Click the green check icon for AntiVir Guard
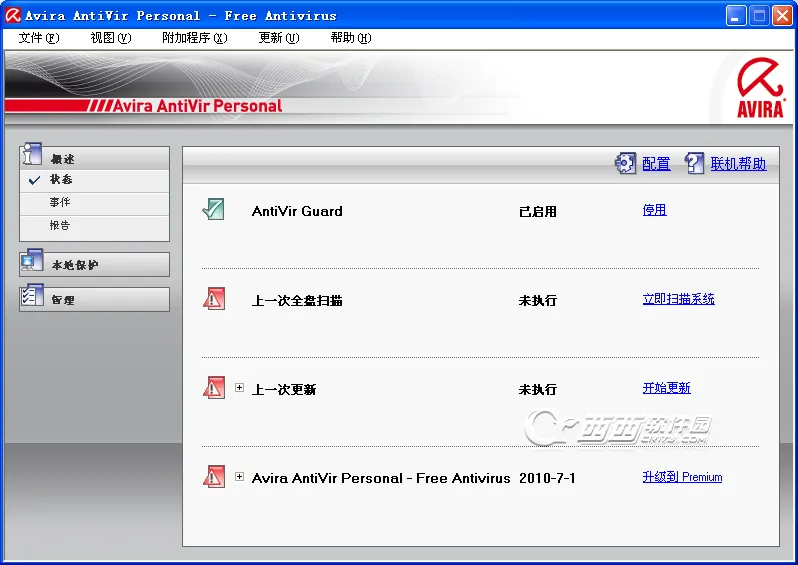 coord(213,210)
